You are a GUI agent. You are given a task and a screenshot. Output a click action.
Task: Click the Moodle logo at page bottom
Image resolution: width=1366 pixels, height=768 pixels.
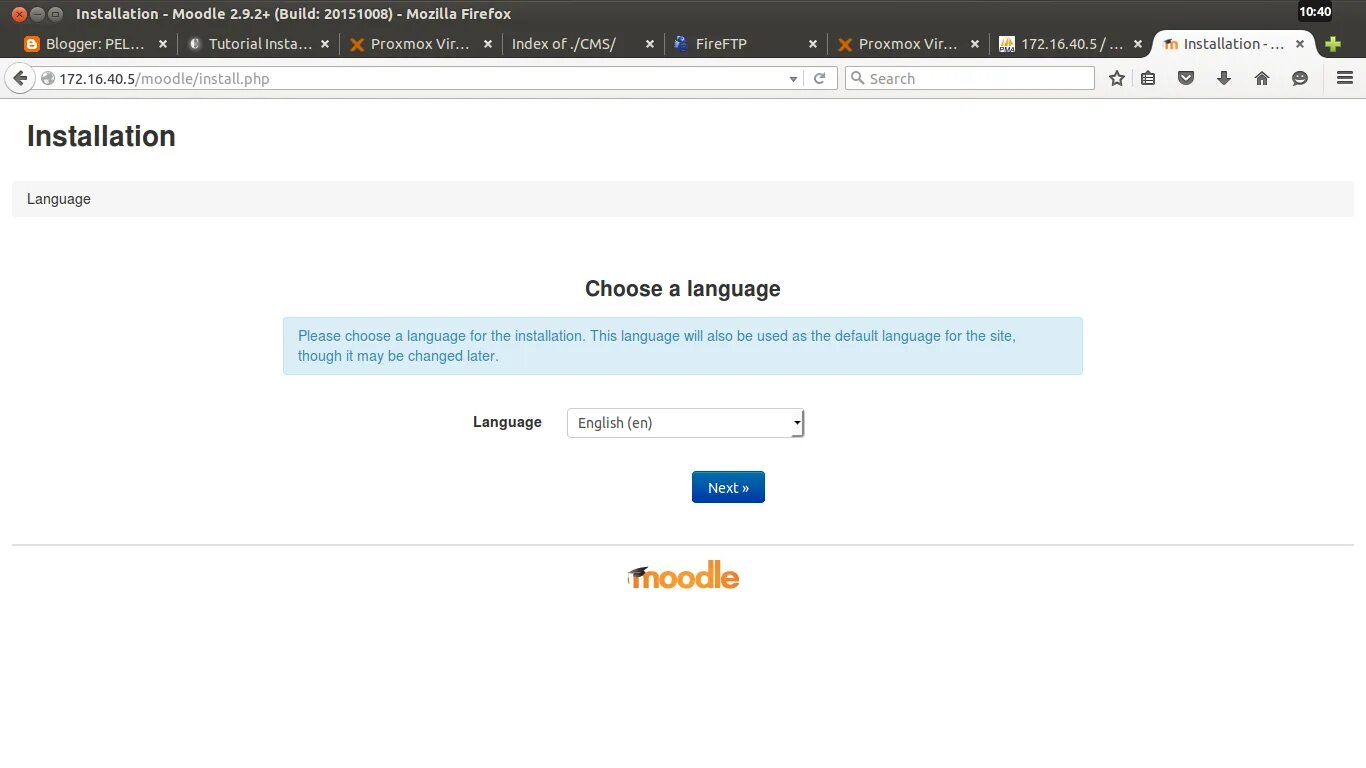pyautogui.click(x=684, y=575)
